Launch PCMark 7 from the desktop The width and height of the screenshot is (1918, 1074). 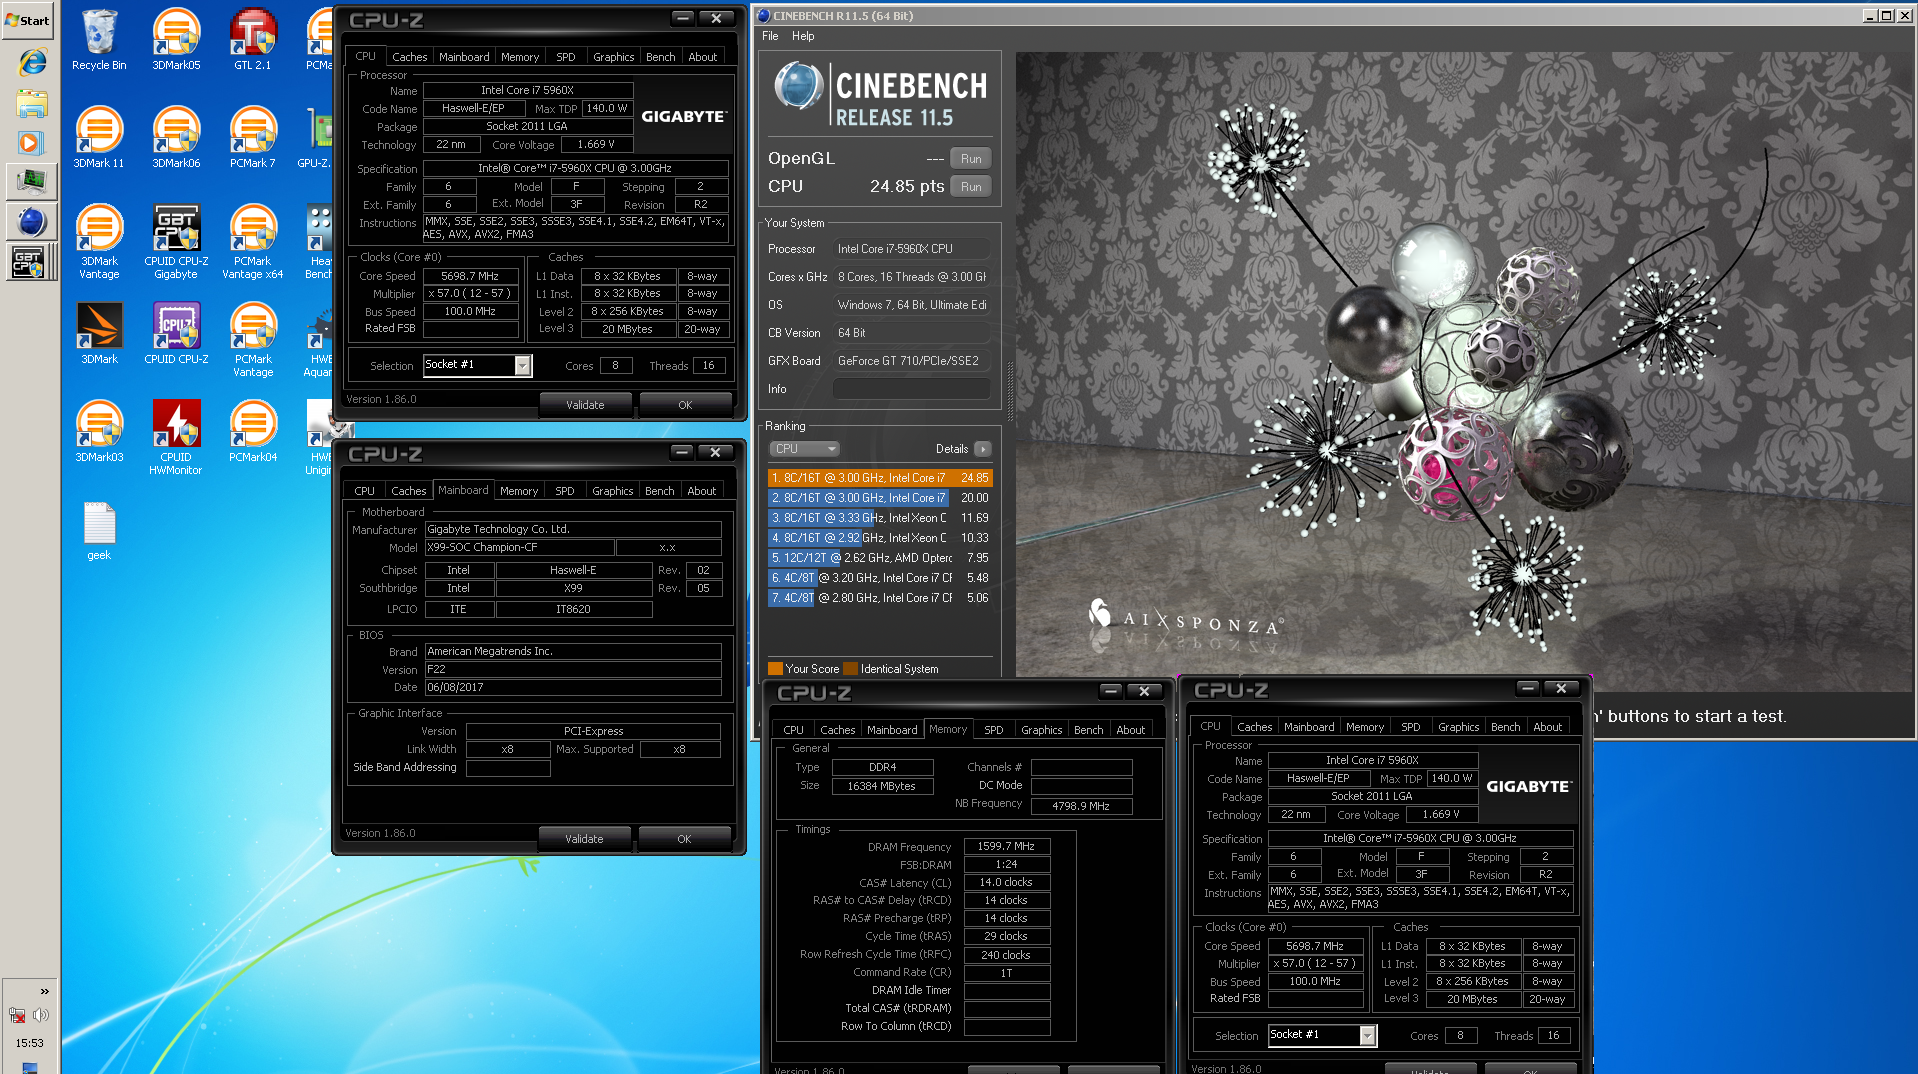pyautogui.click(x=253, y=138)
